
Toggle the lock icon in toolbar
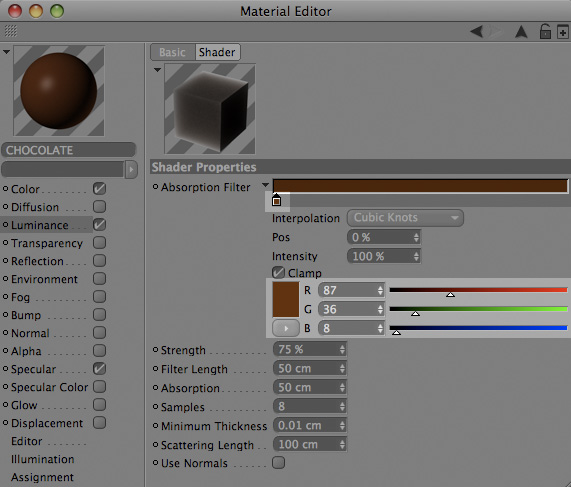pyautogui.click(x=545, y=31)
